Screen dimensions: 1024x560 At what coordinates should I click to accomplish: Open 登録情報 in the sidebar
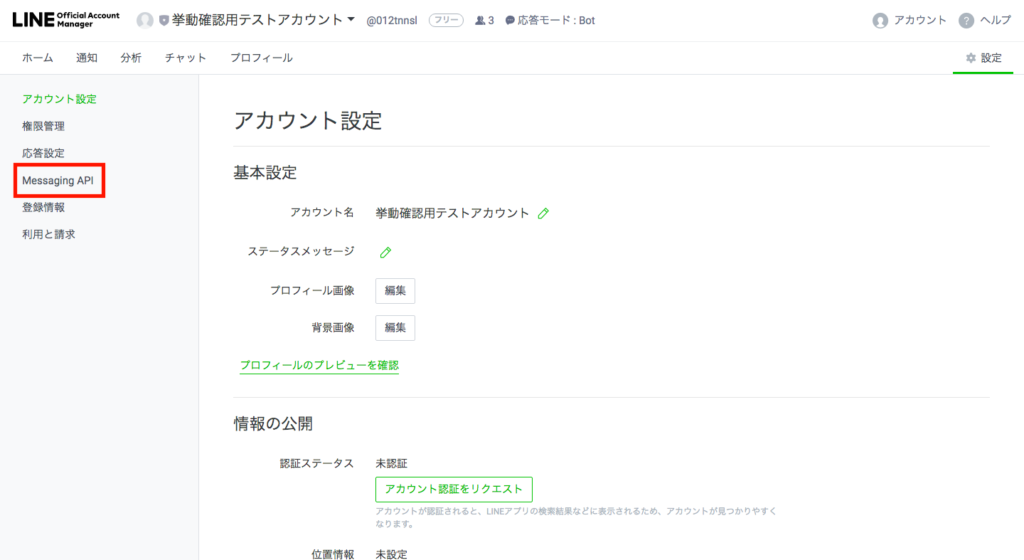pyautogui.click(x=43, y=207)
